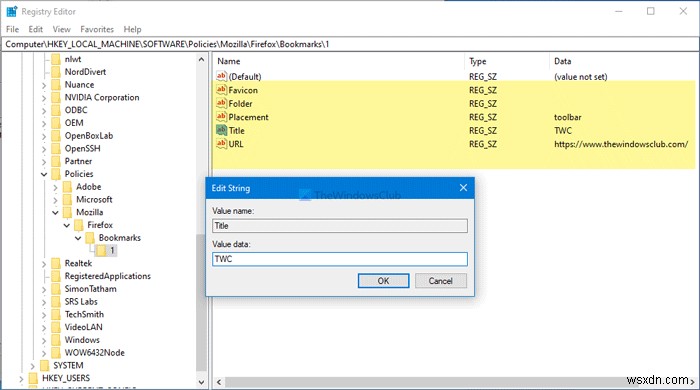Expand the Adobe tree node
Image resolution: width=700 pixels, height=390 pixels.
pyautogui.click(x=55, y=187)
